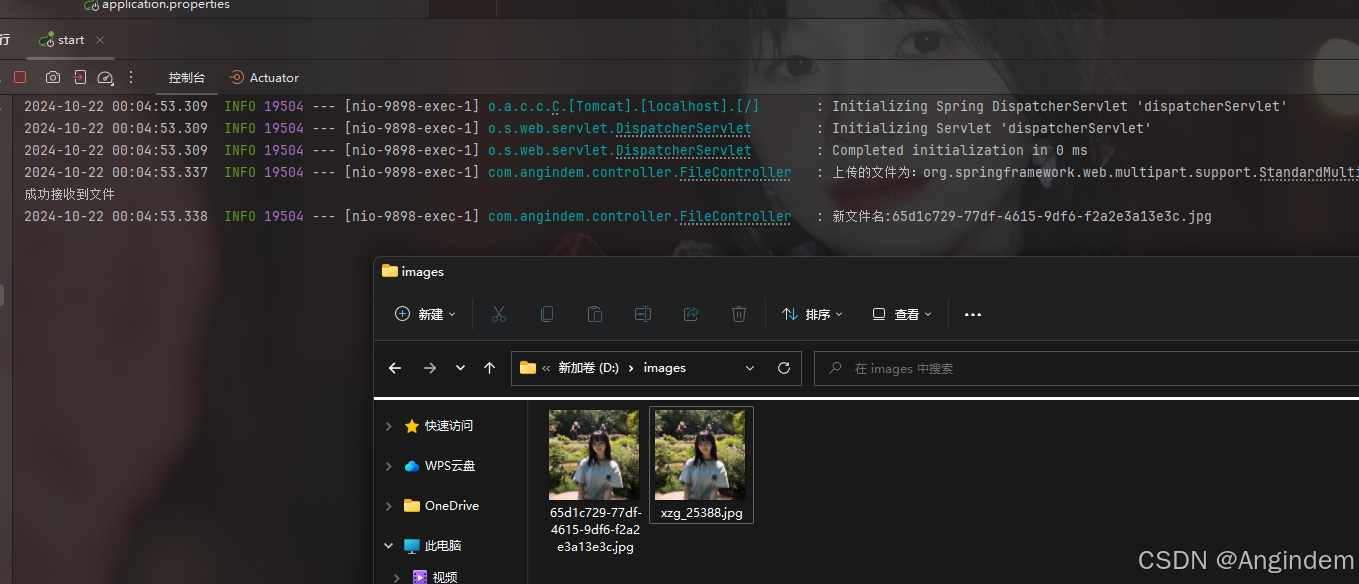The width and height of the screenshot is (1359, 584).
Task: Select the start run configuration tab
Action: [71, 40]
